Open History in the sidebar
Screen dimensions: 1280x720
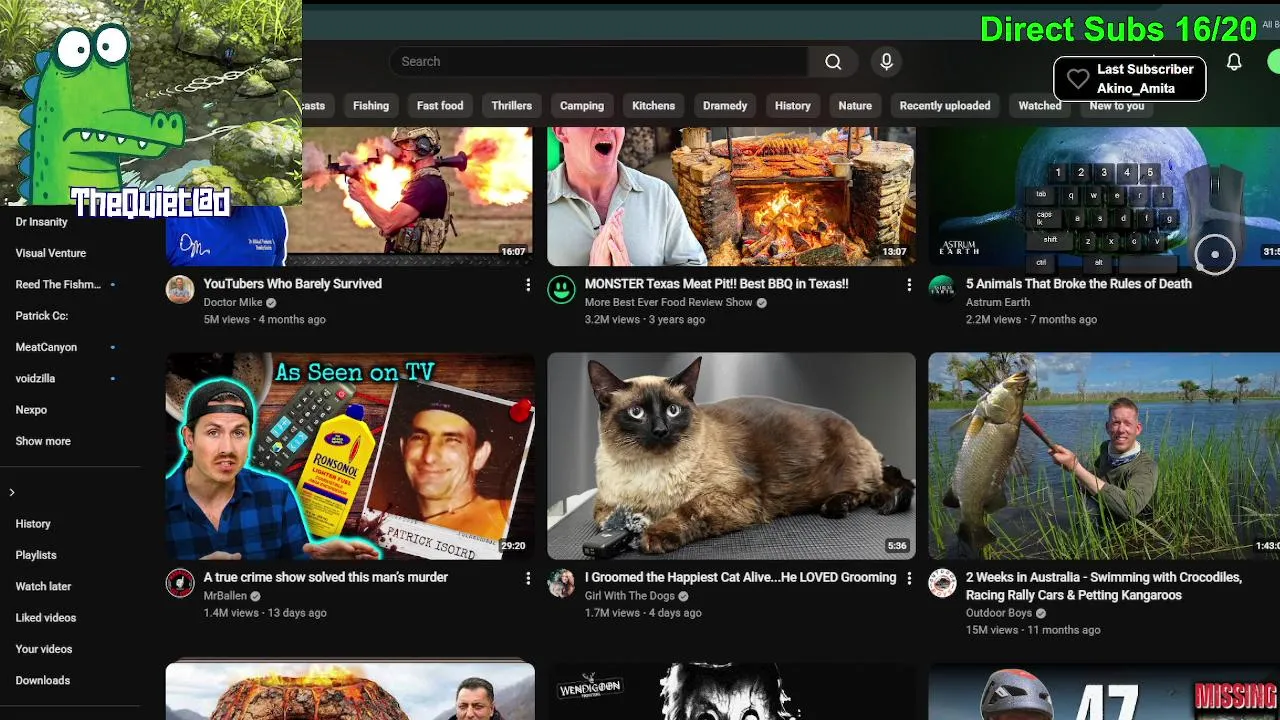[33, 524]
